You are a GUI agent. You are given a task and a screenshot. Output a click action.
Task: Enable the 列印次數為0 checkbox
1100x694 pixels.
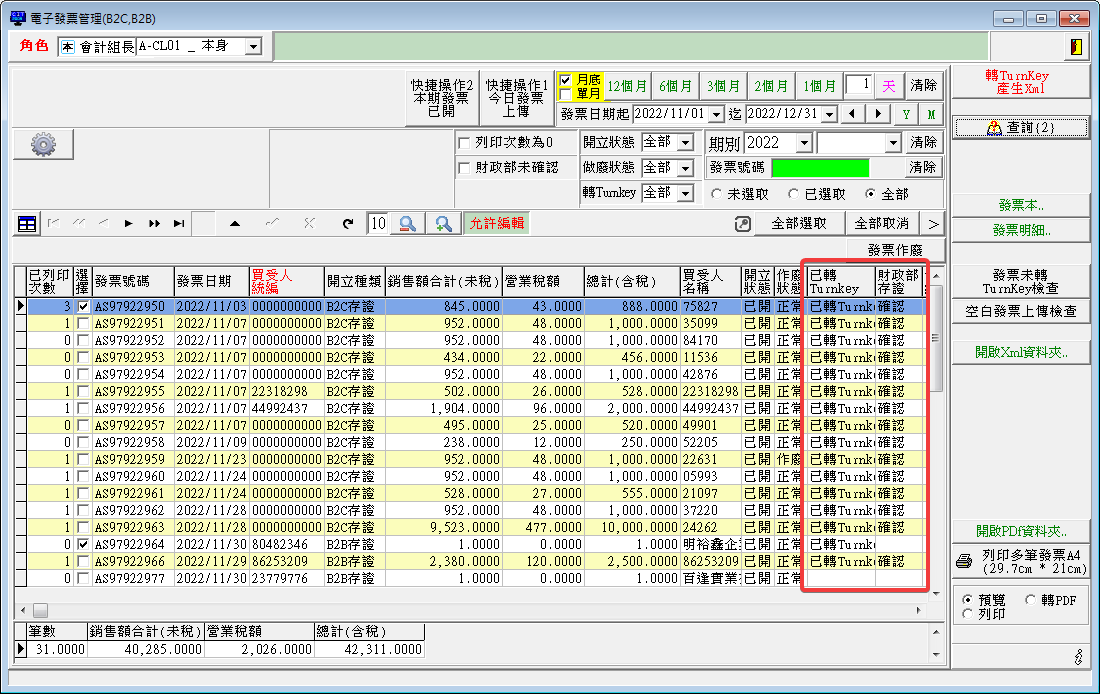tap(463, 143)
